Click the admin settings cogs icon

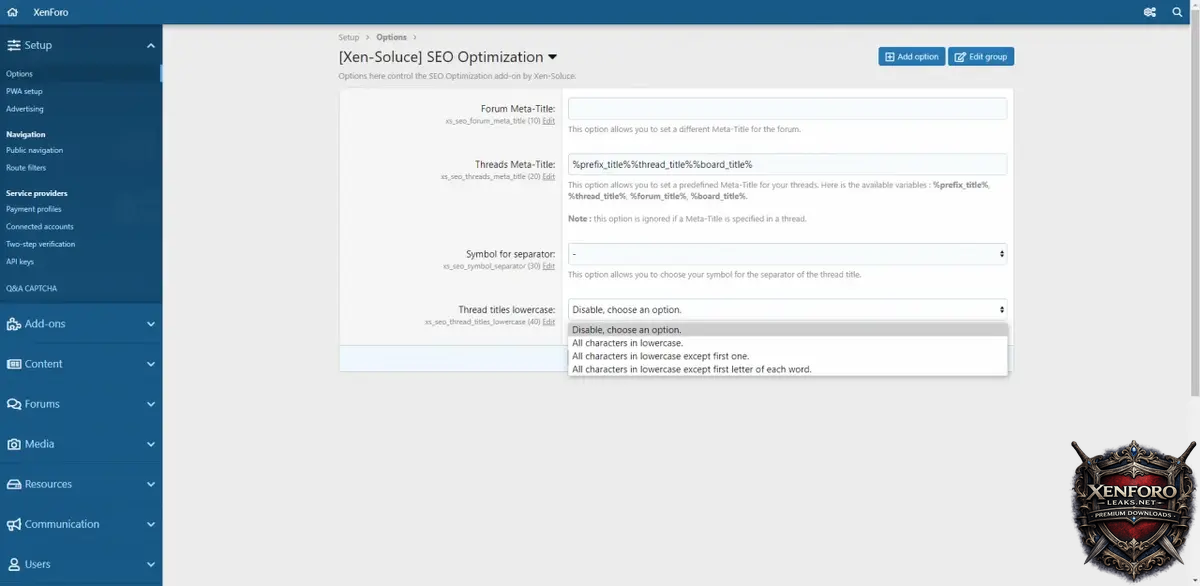click(x=1149, y=12)
